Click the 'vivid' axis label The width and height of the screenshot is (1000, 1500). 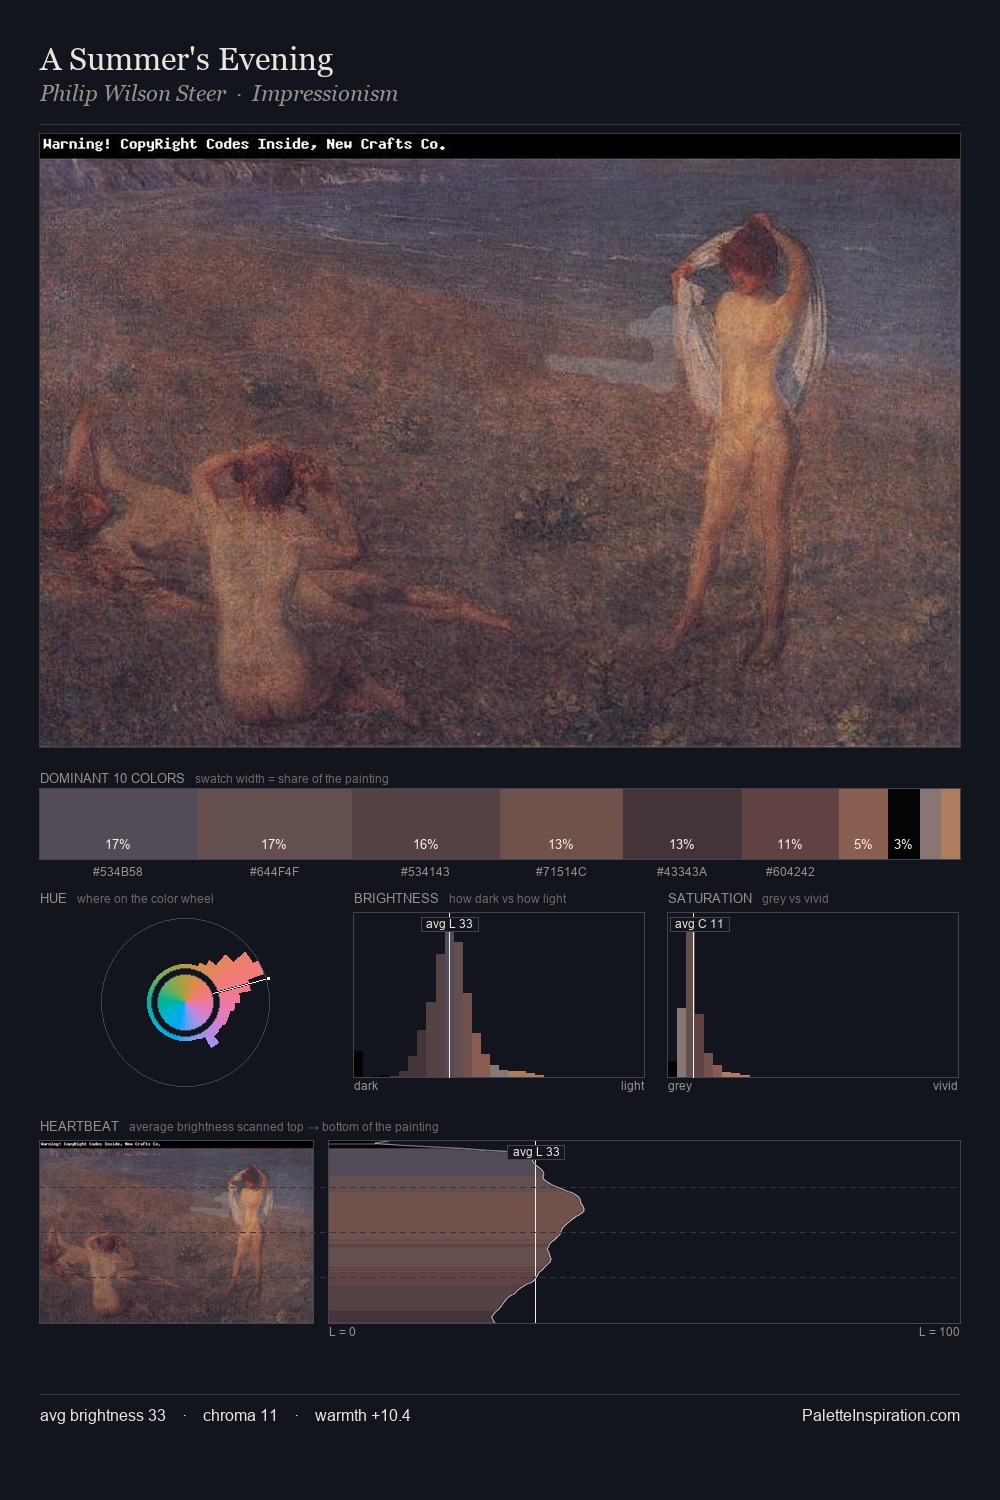click(945, 1086)
